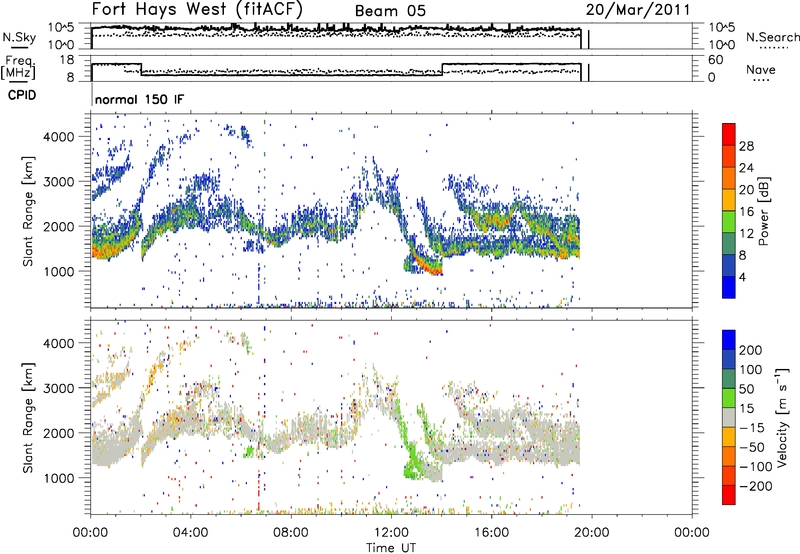Image resolution: width=800 pixels, height=554 pixels.
Task: Click the yellow 16–20 dB Power colorbar segment
Action: point(729,199)
